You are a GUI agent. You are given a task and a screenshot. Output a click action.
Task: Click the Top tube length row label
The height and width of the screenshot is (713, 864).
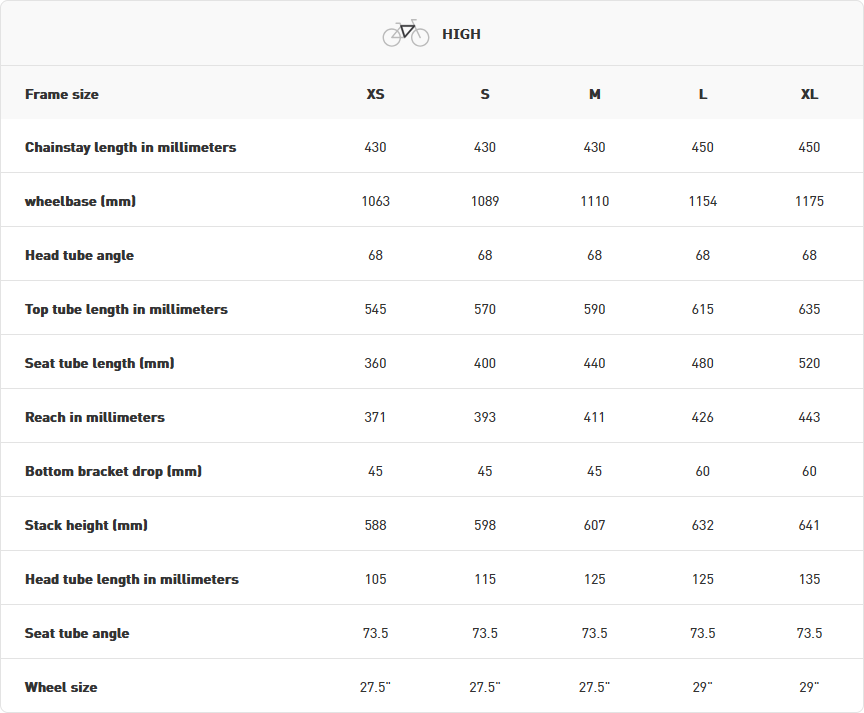pyautogui.click(x=126, y=309)
